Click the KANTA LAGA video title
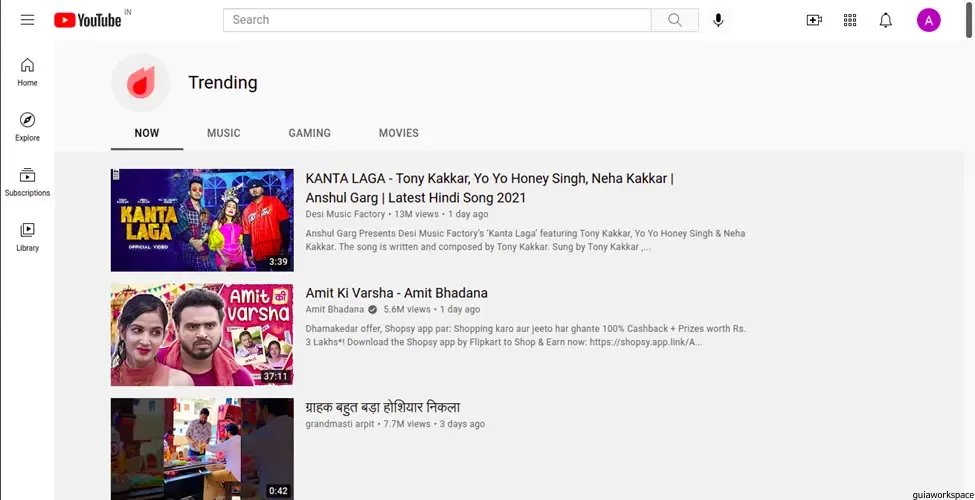Image resolution: width=975 pixels, height=500 pixels. click(x=489, y=188)
